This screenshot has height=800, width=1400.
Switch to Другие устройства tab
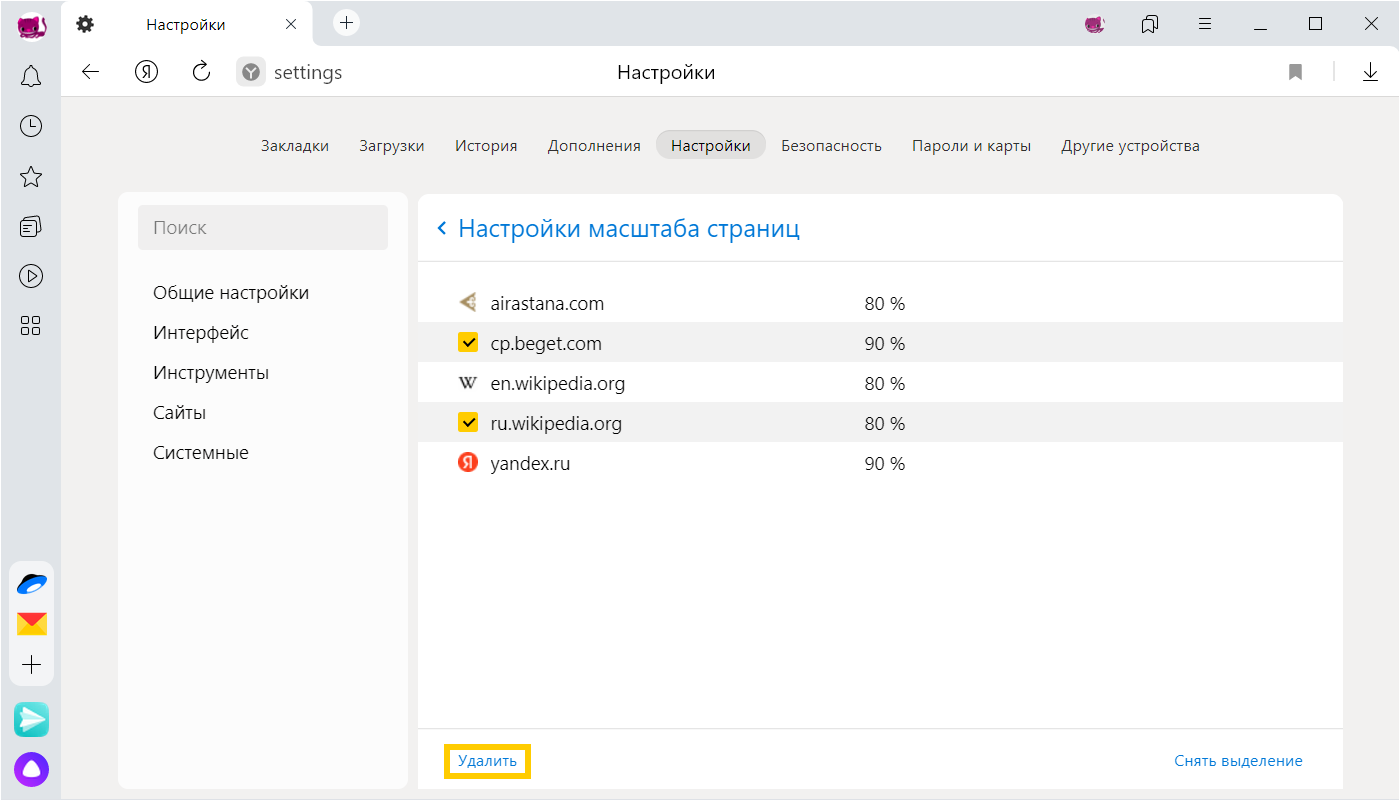click(x=1130, y=145)
